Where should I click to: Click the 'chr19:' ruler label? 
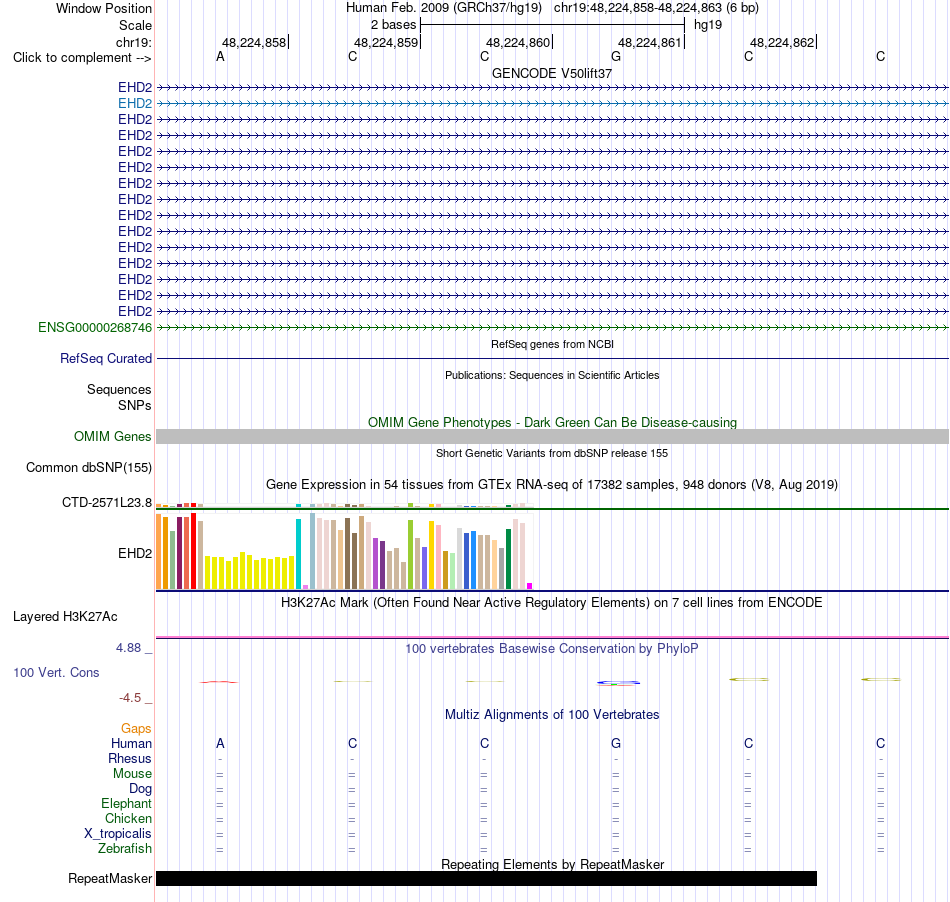coord(134,42)
